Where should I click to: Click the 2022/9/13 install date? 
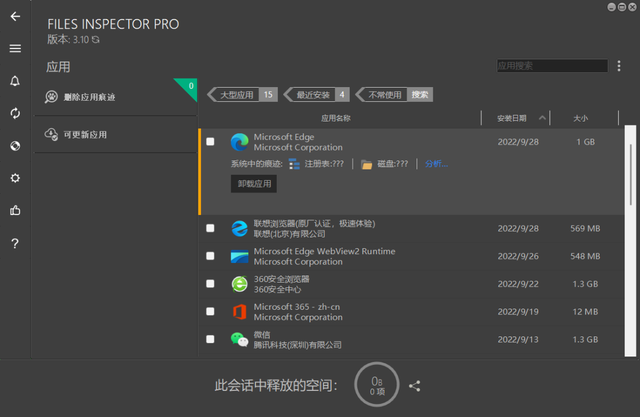click(x=518, y=339)
